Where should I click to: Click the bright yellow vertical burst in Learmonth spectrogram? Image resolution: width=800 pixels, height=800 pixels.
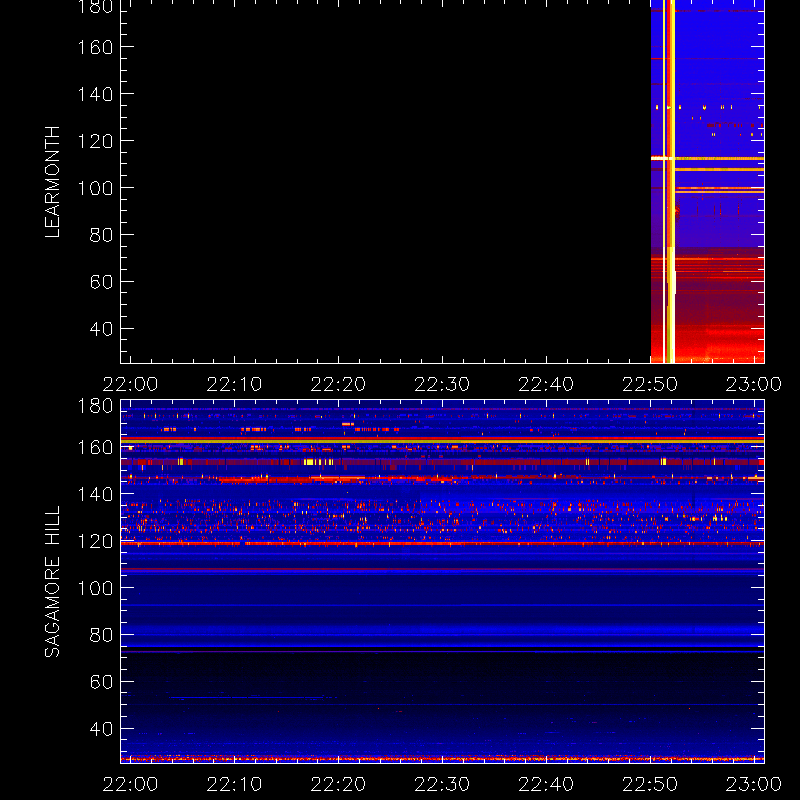[x=669, y=182]
